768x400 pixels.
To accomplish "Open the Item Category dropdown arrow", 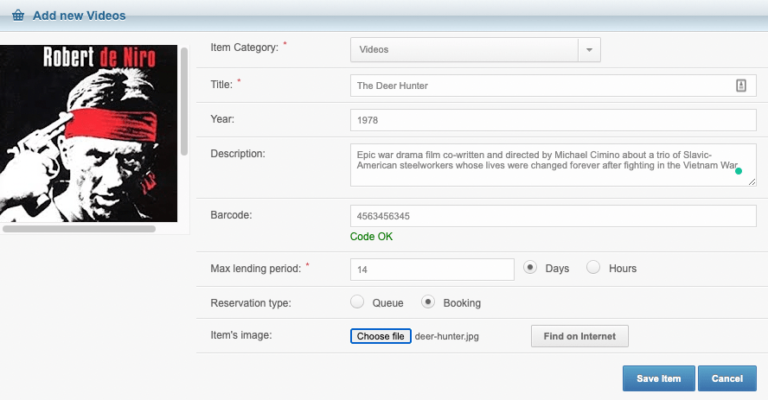I will 589,49.
